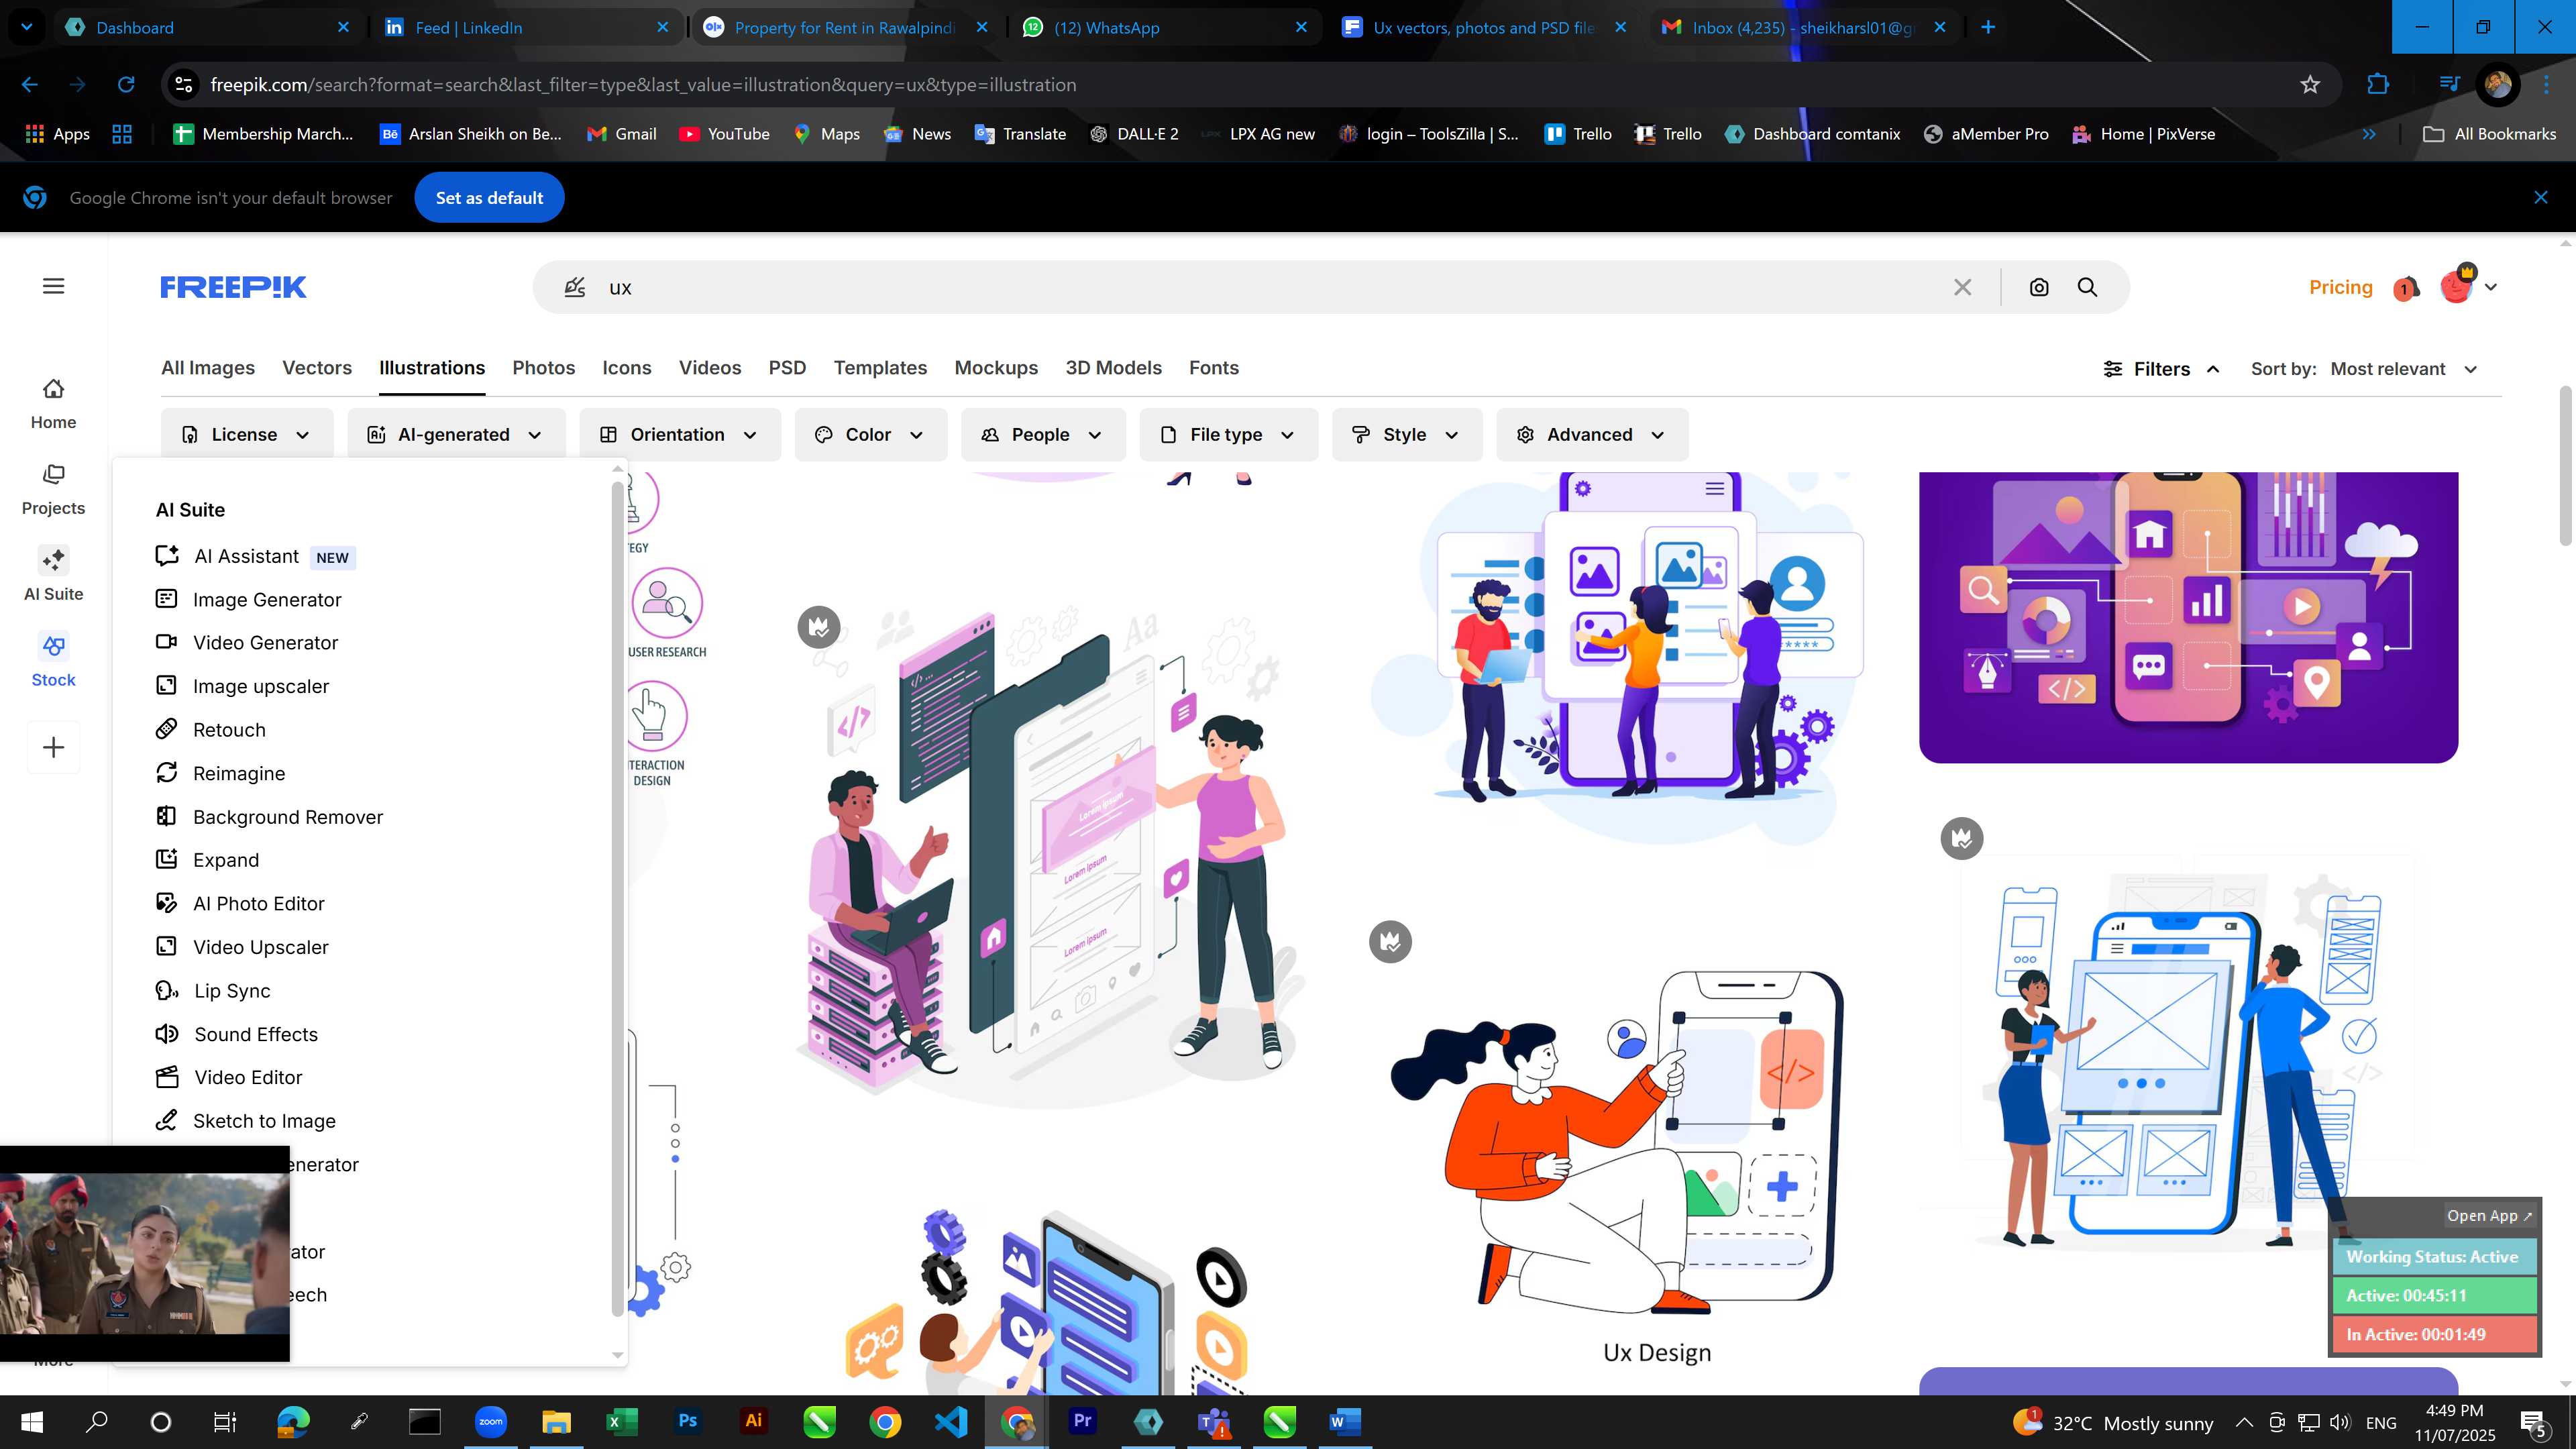Viewport: 2576px width, 1449px height.
Task: Dismiss the default browser notification bar
Action: pos(2541,198)
